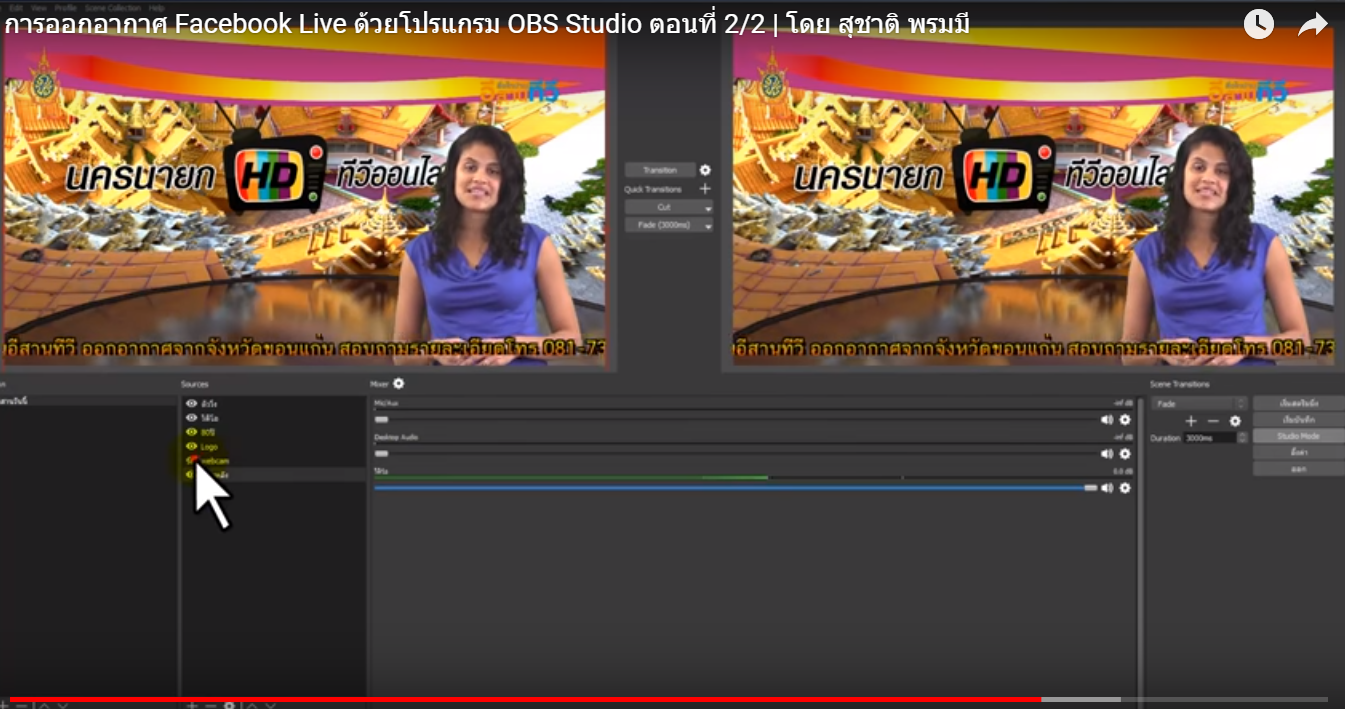Open Desktop Audio gear settings
The height and width of the screenshot is (709, 1345).
coord(1125,454)
